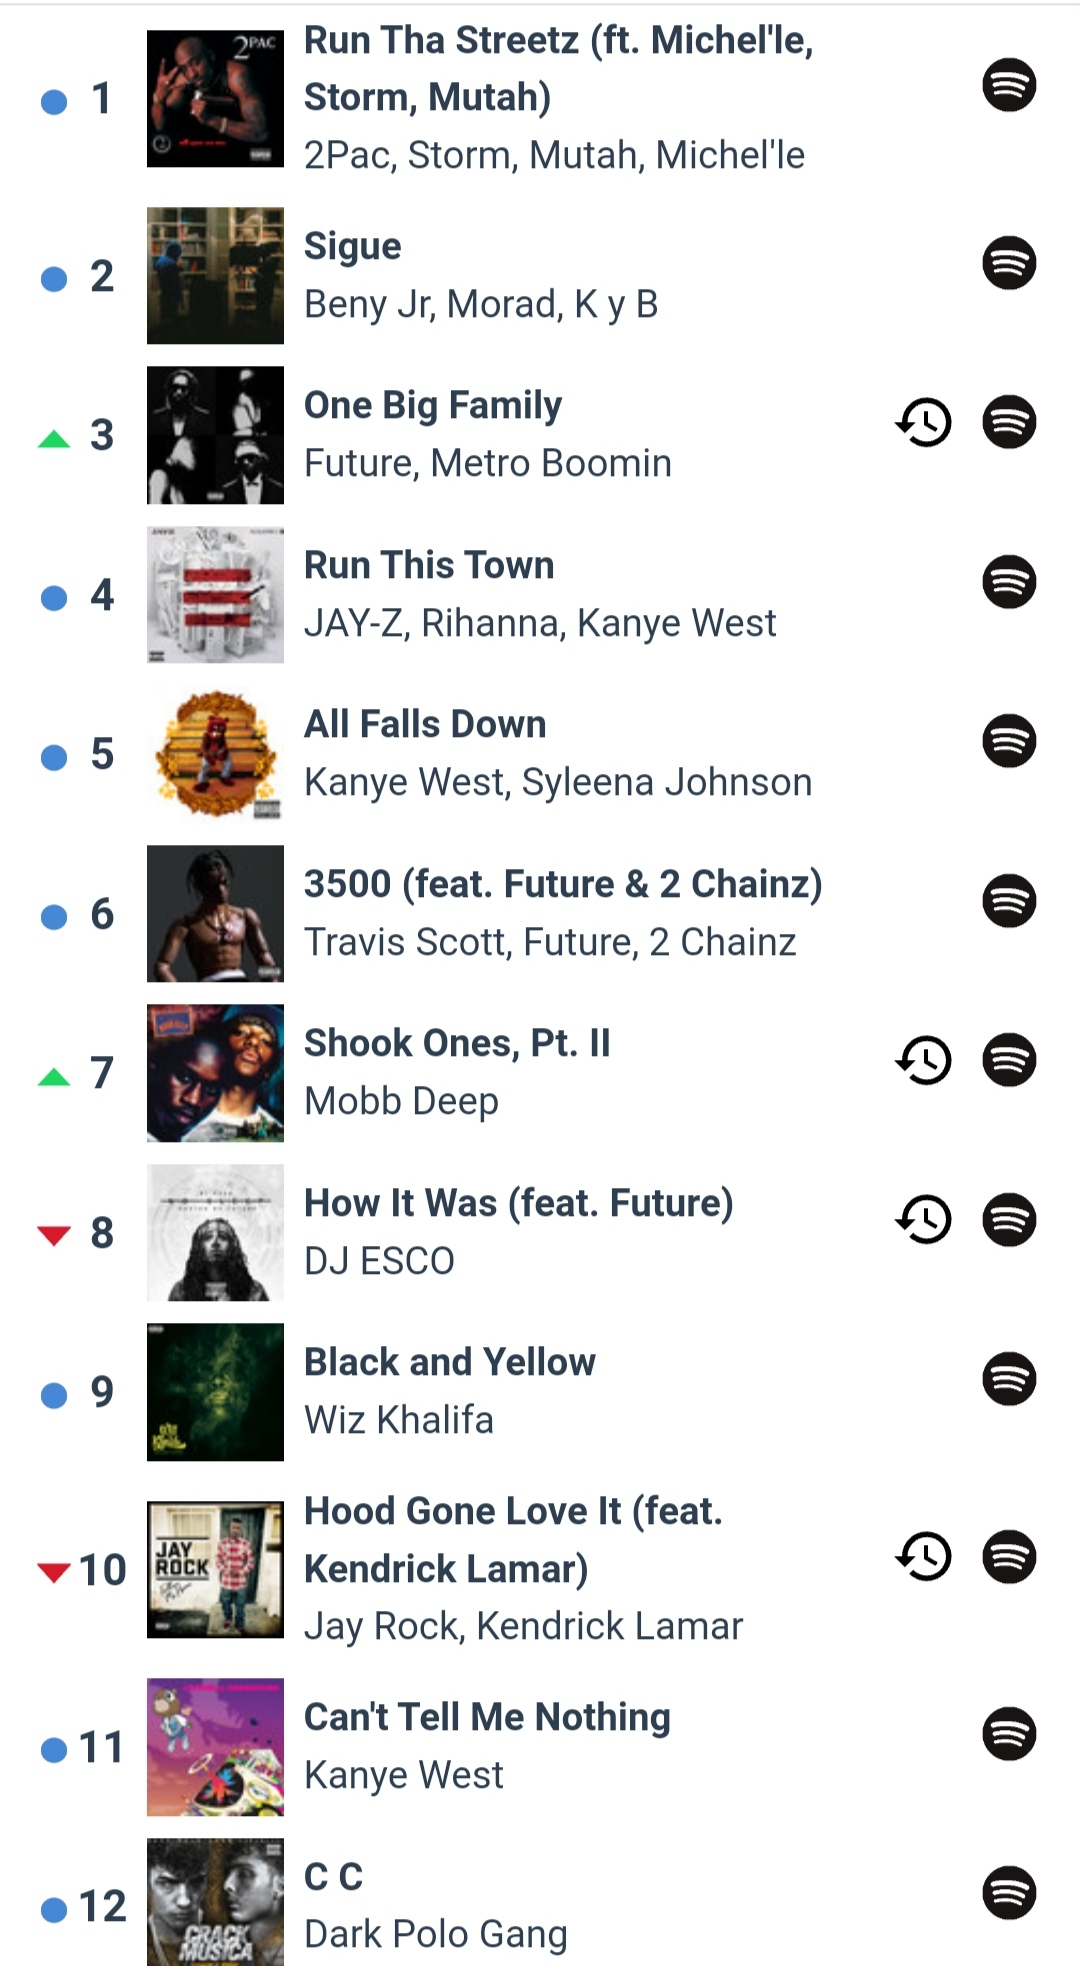Click the Wiz Khalifa artist name

point(399,1420)
